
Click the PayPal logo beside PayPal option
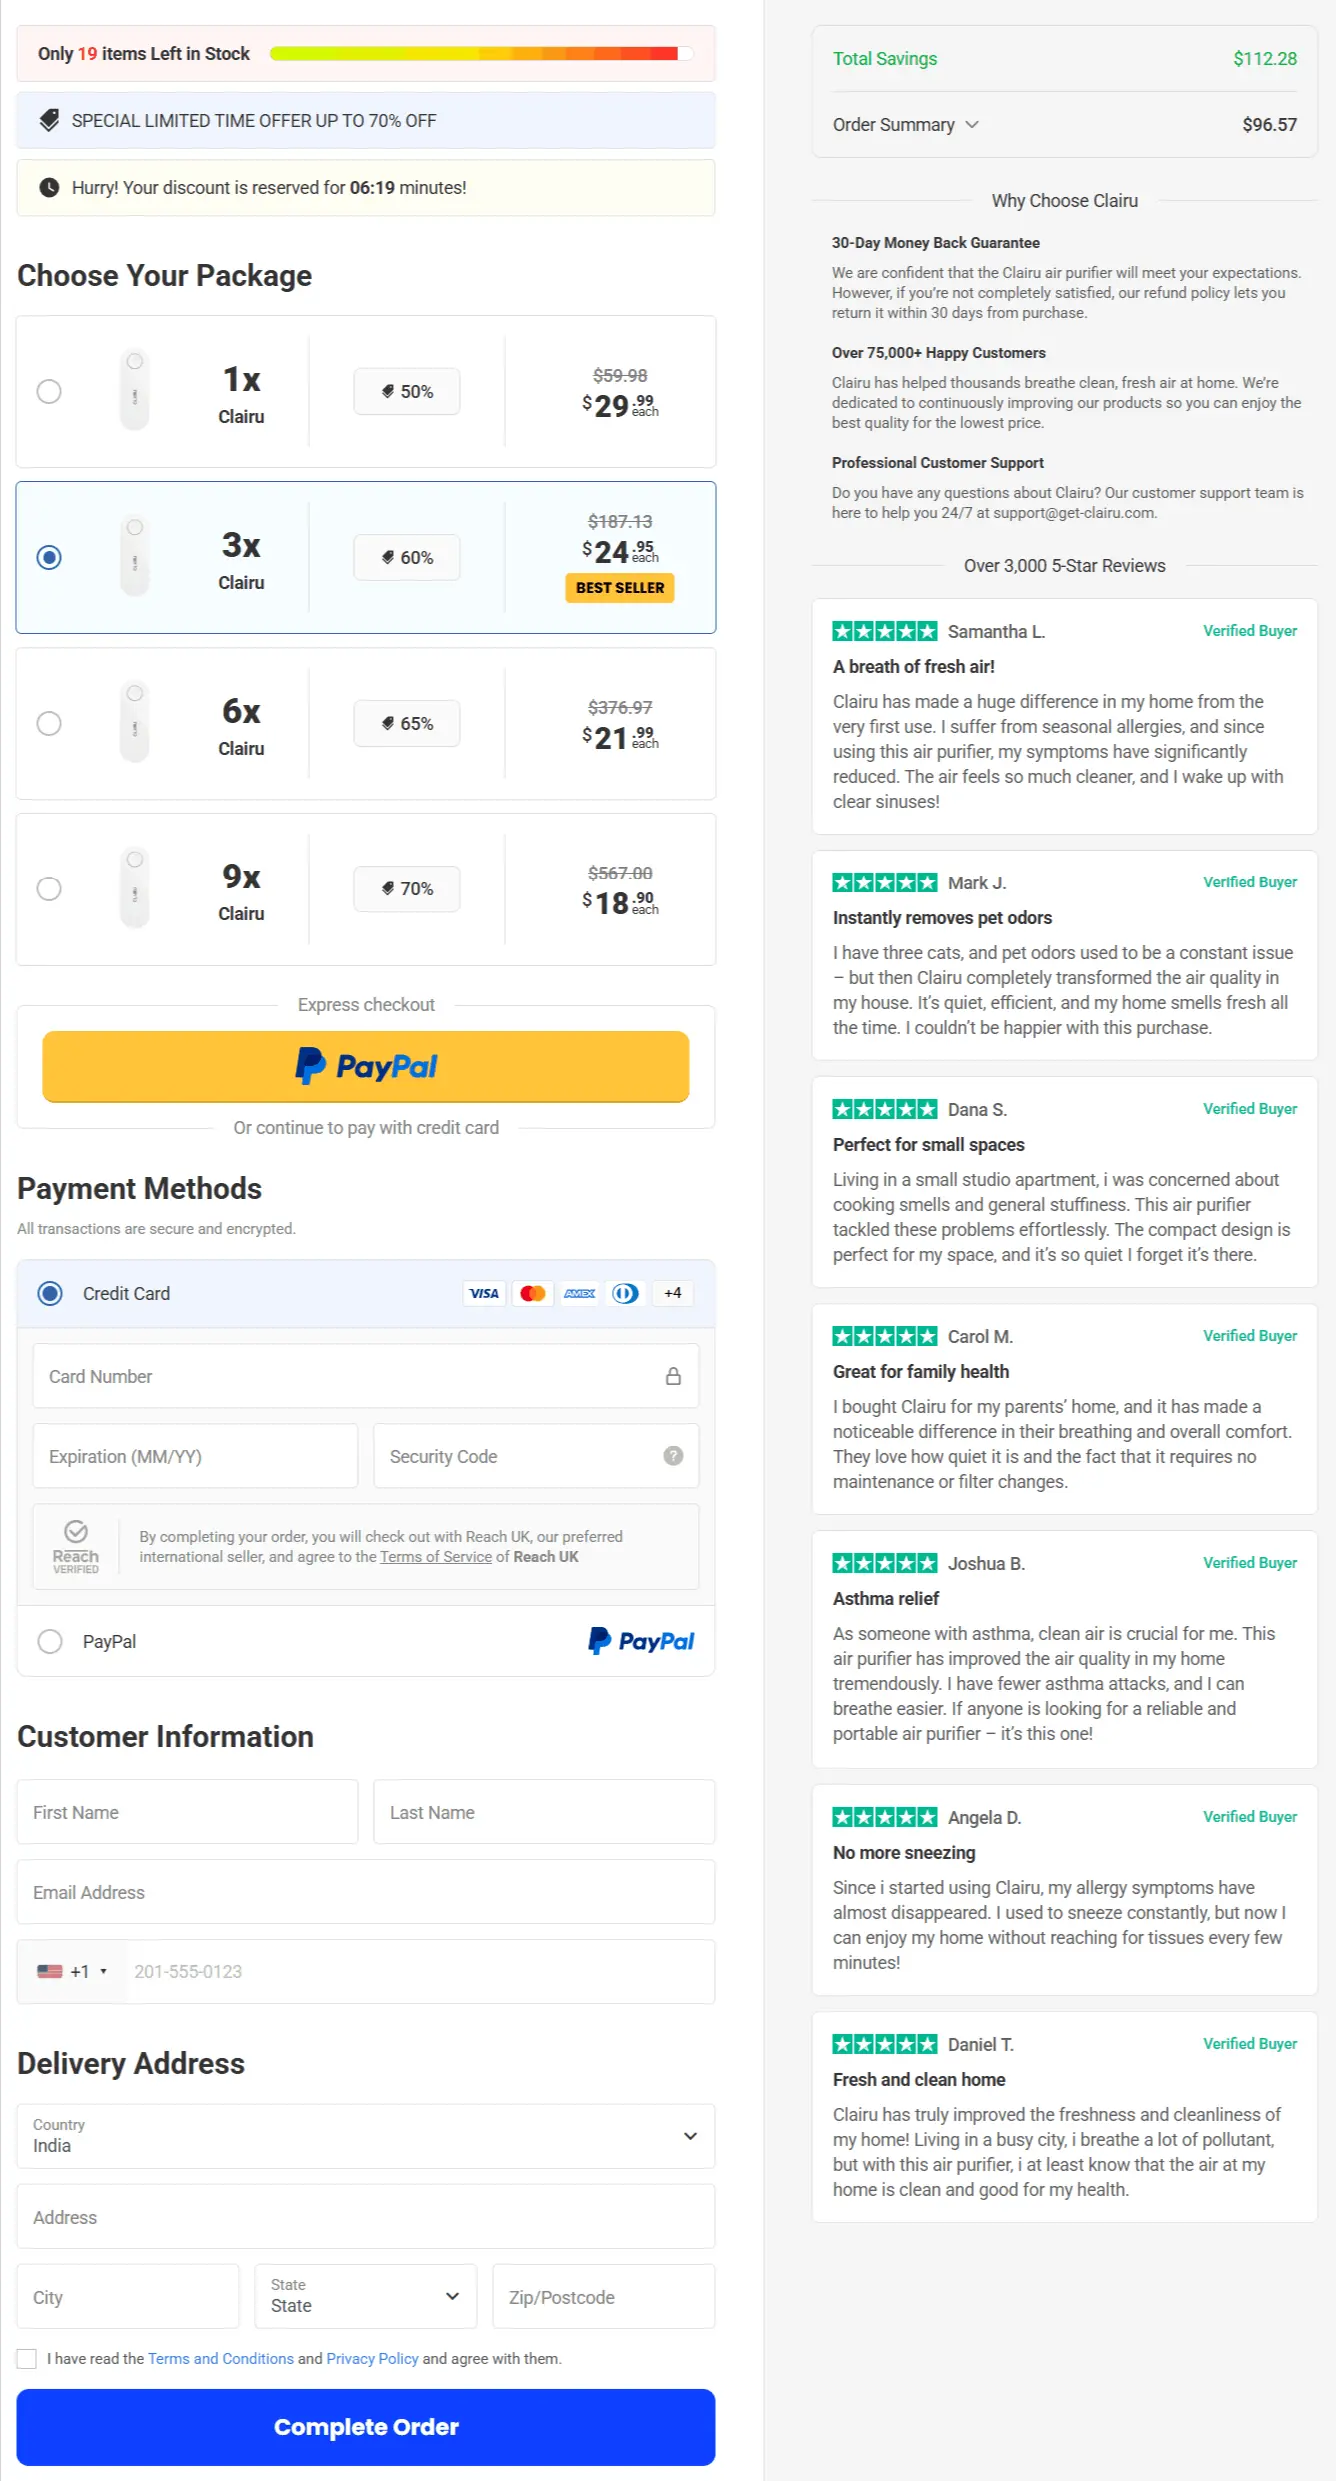tap(640, 1640)
